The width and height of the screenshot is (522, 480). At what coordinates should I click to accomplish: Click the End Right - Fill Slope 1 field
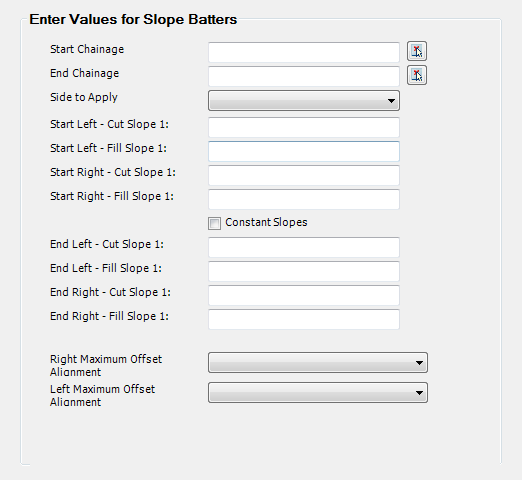click(x=304, y=319)
